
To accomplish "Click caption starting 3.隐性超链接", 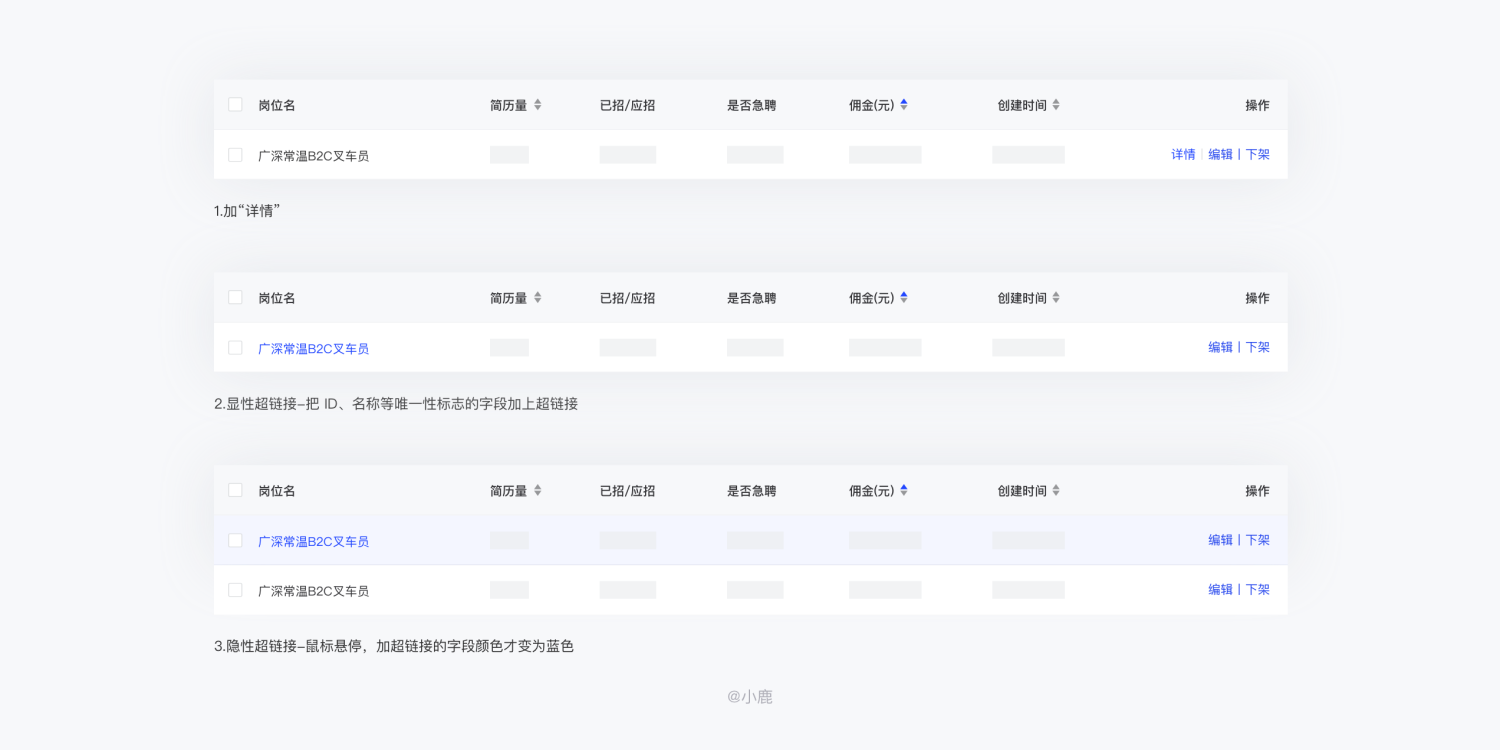I will click(394, 646).
